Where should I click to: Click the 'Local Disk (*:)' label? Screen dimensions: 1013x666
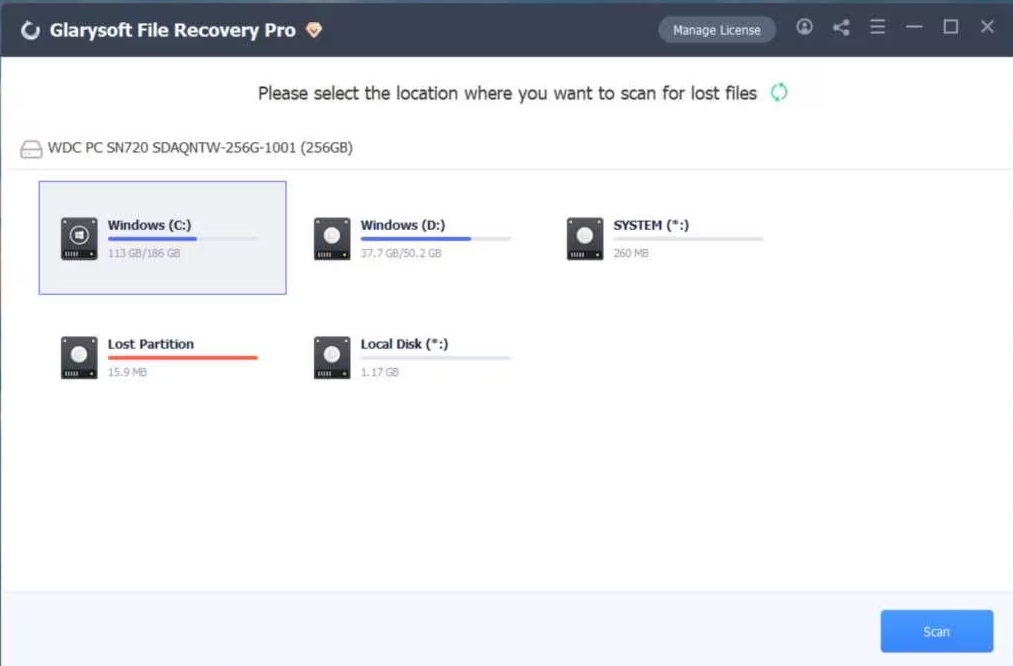pyautogui.click(x=404, y=344)
